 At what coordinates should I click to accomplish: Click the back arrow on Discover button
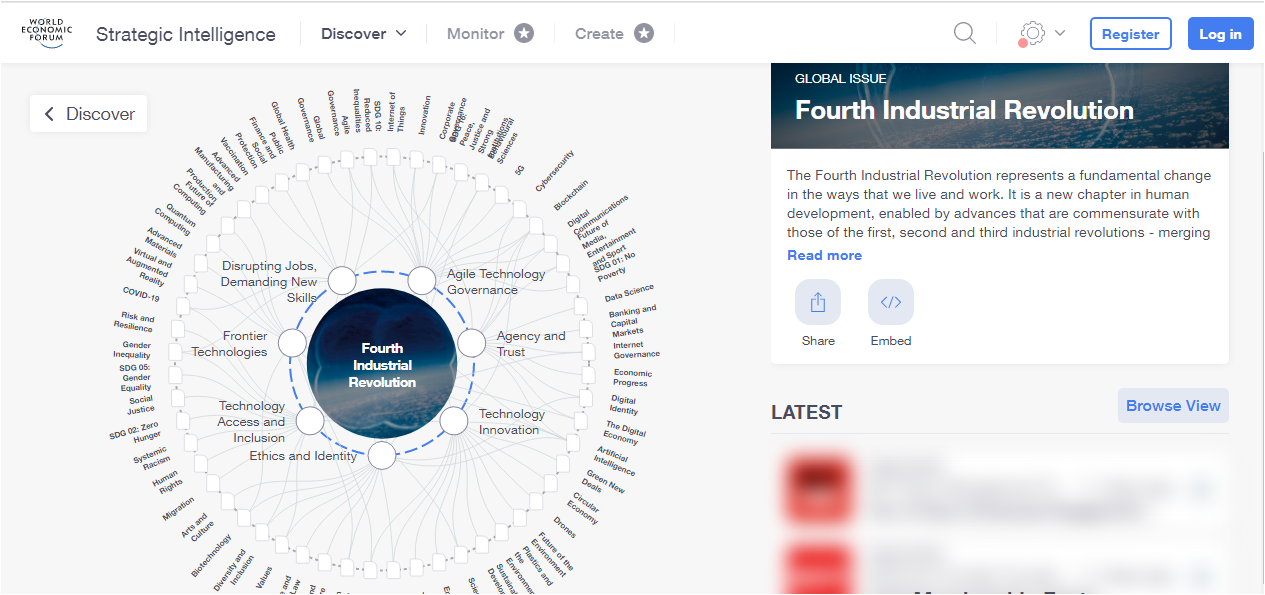click(x=49, y=114)
